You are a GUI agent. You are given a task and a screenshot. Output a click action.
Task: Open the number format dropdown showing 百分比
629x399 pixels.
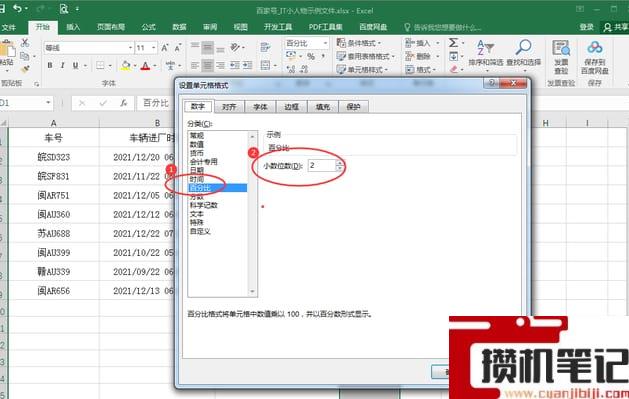325,43
